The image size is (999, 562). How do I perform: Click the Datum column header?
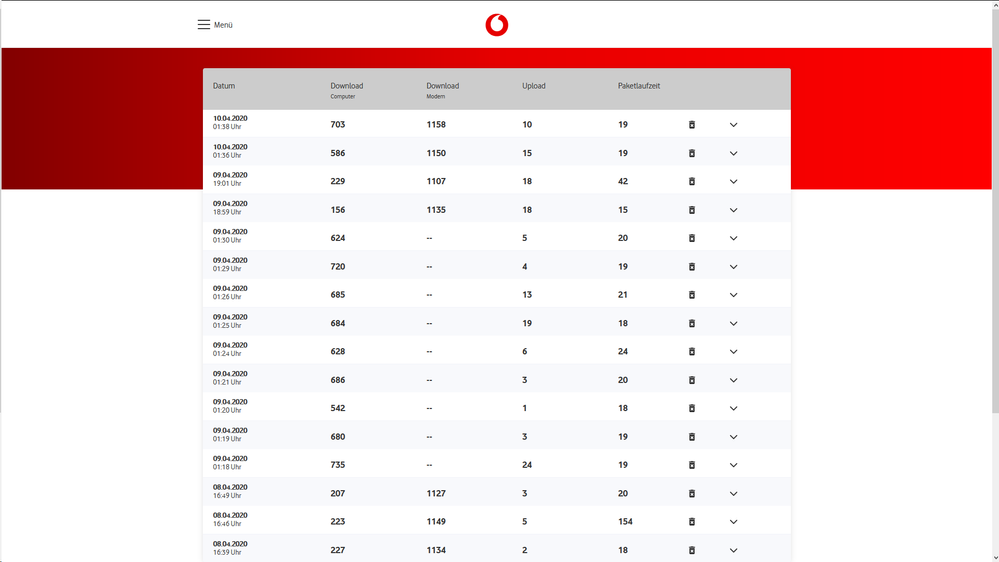(x=224, y=86)
